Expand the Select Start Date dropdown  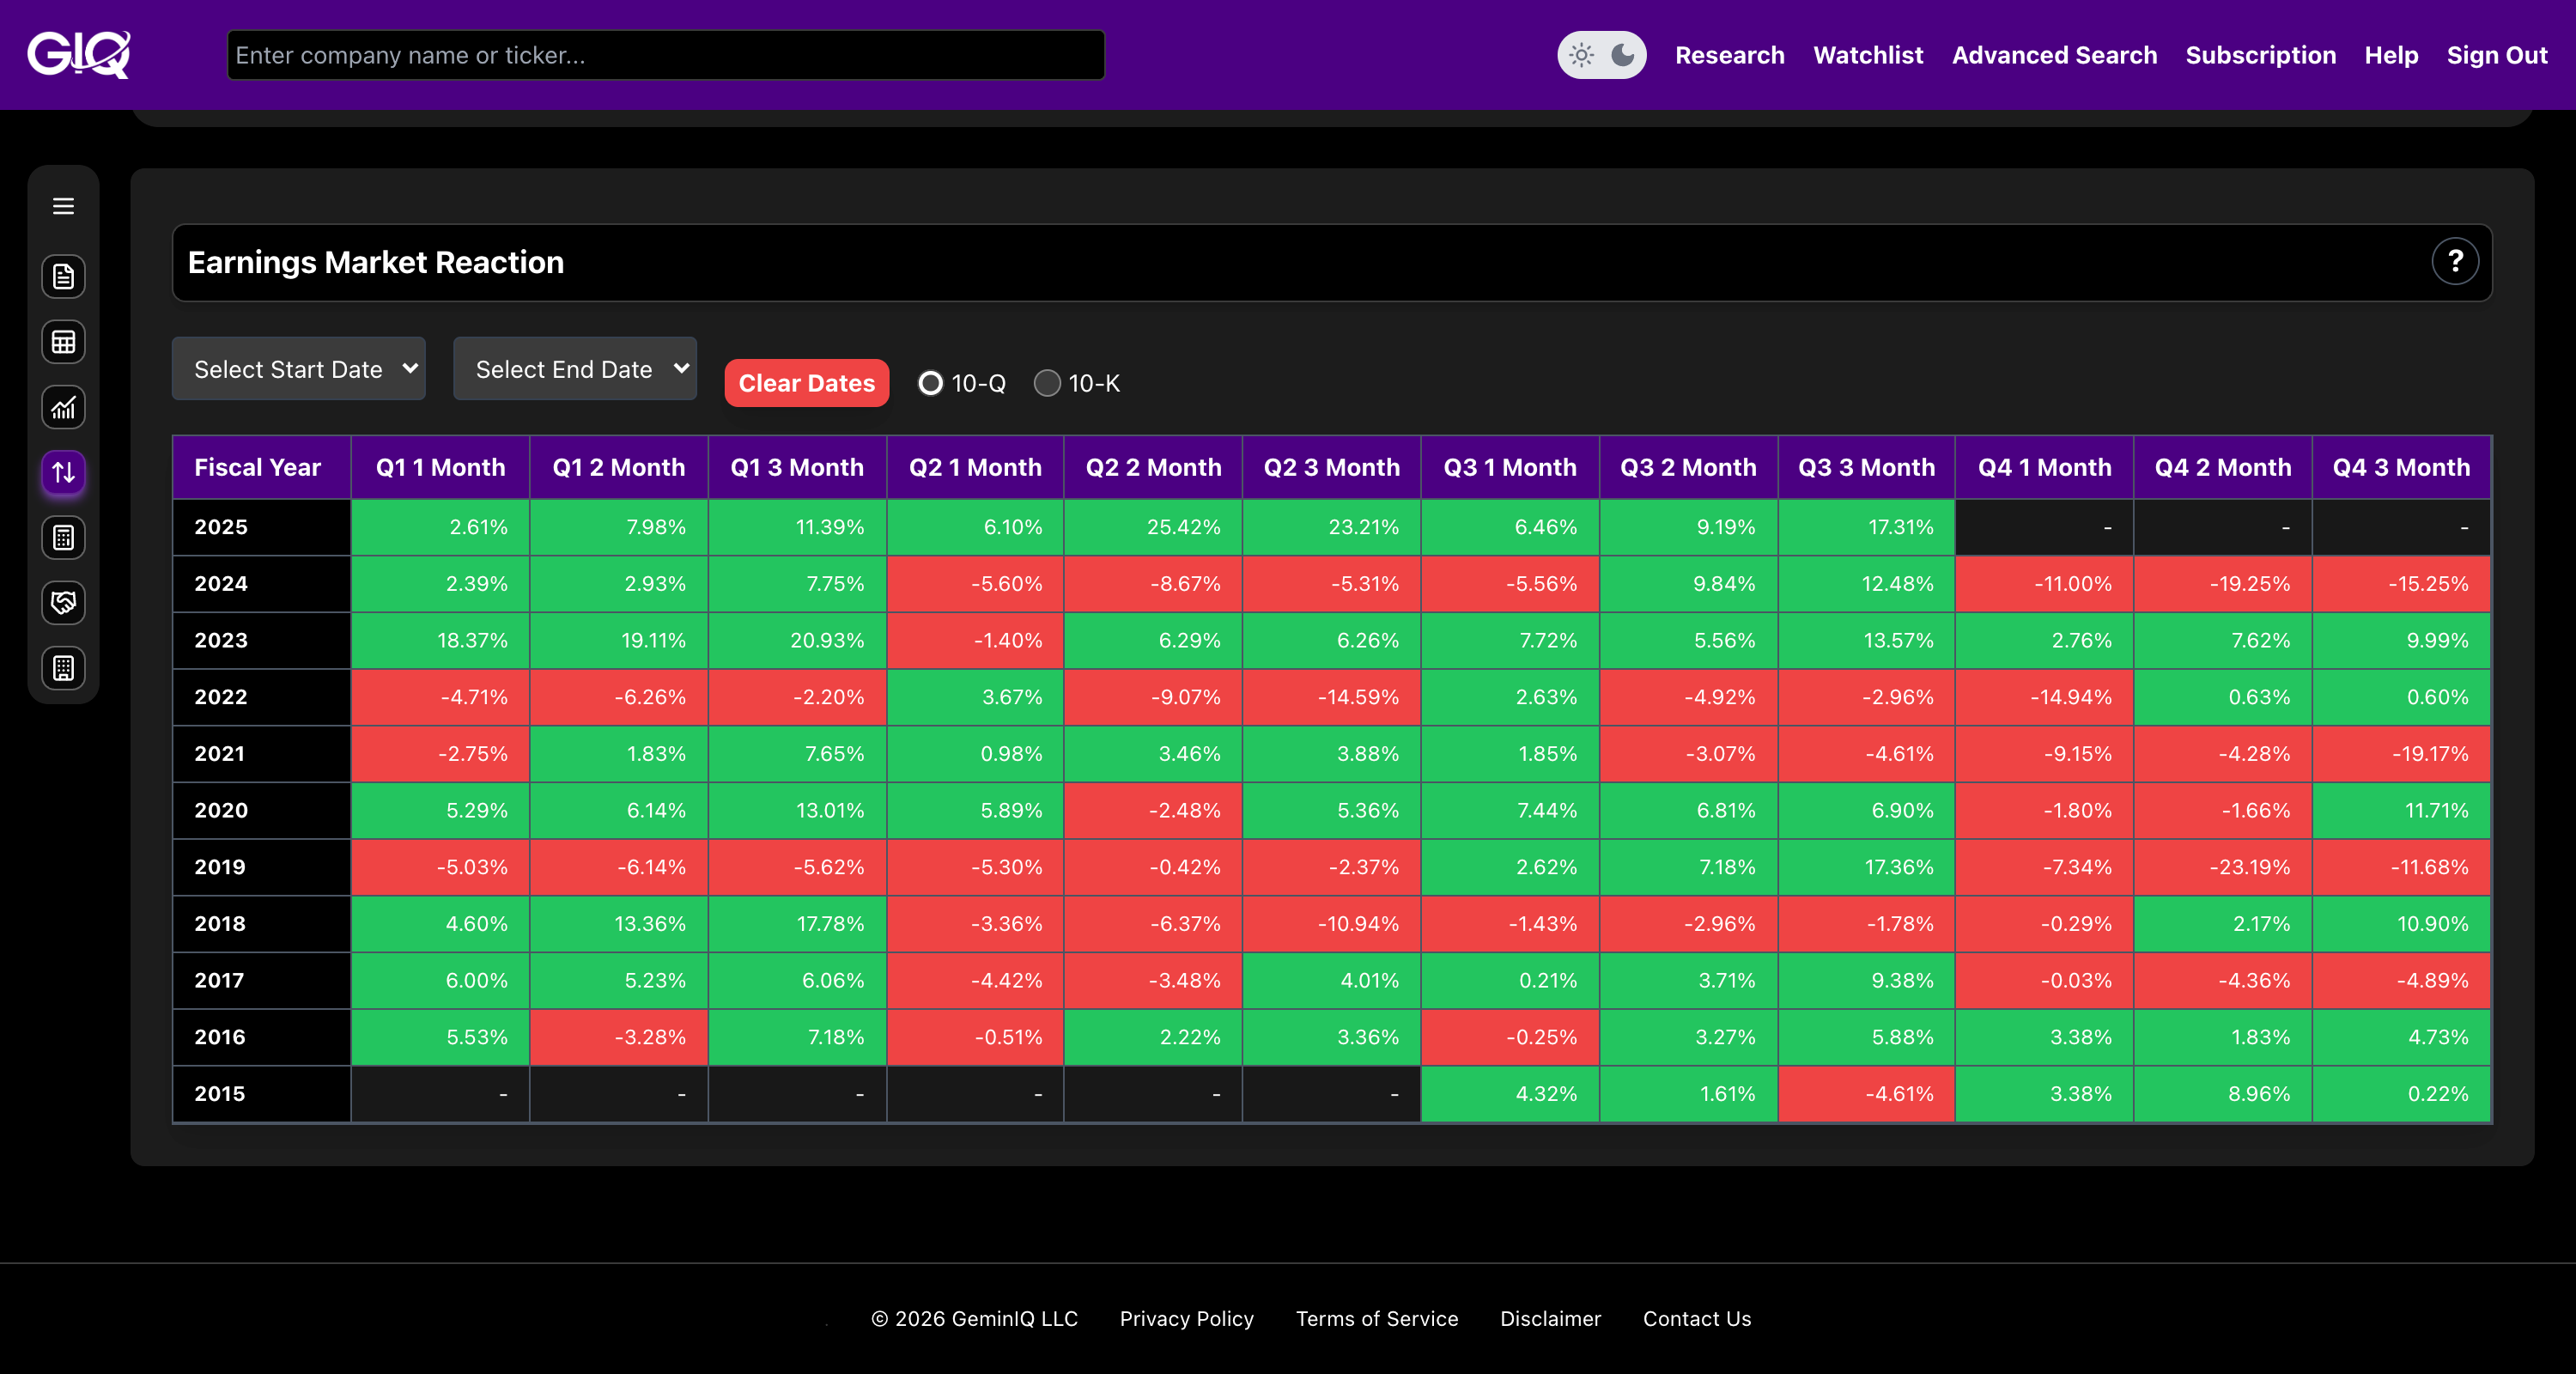299,369
